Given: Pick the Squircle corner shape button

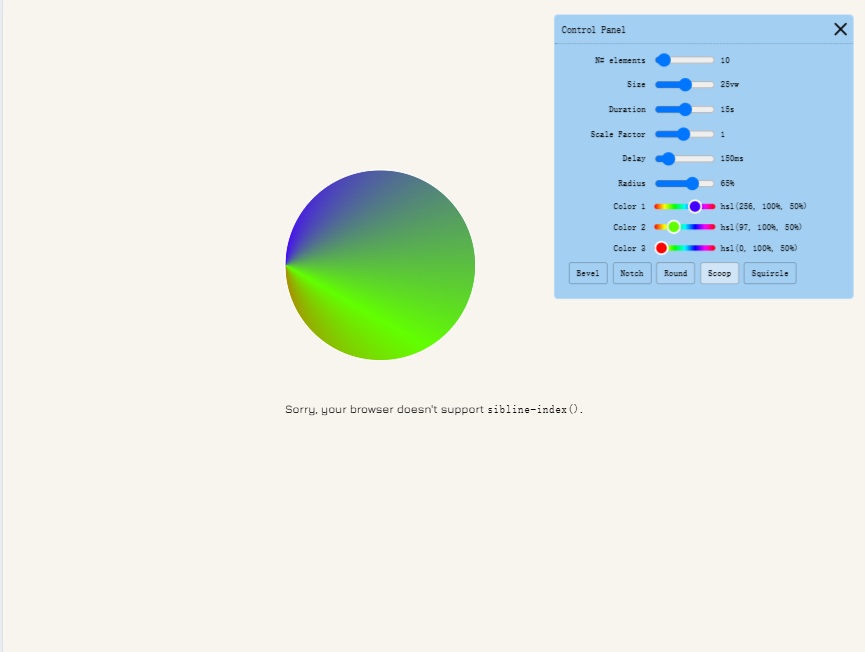Looking at the screenshot, I should pos(770,273).
